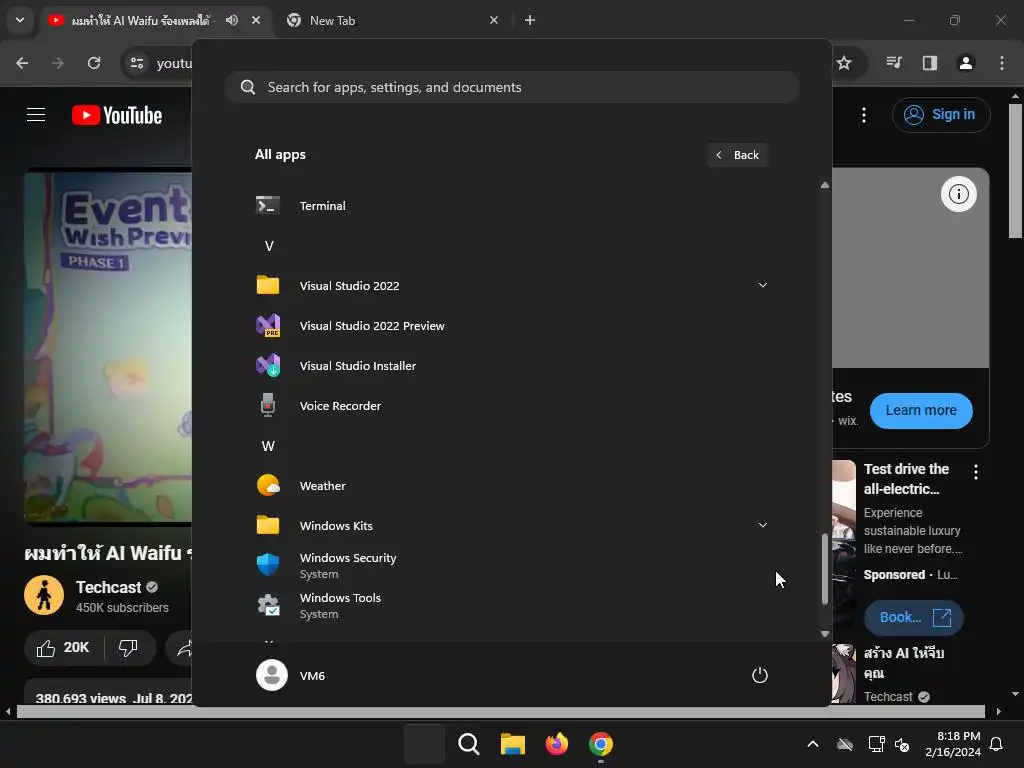1024x768 pixels.
Task: Open YouTube settings three-dot menu
Action: click(864, 115)
